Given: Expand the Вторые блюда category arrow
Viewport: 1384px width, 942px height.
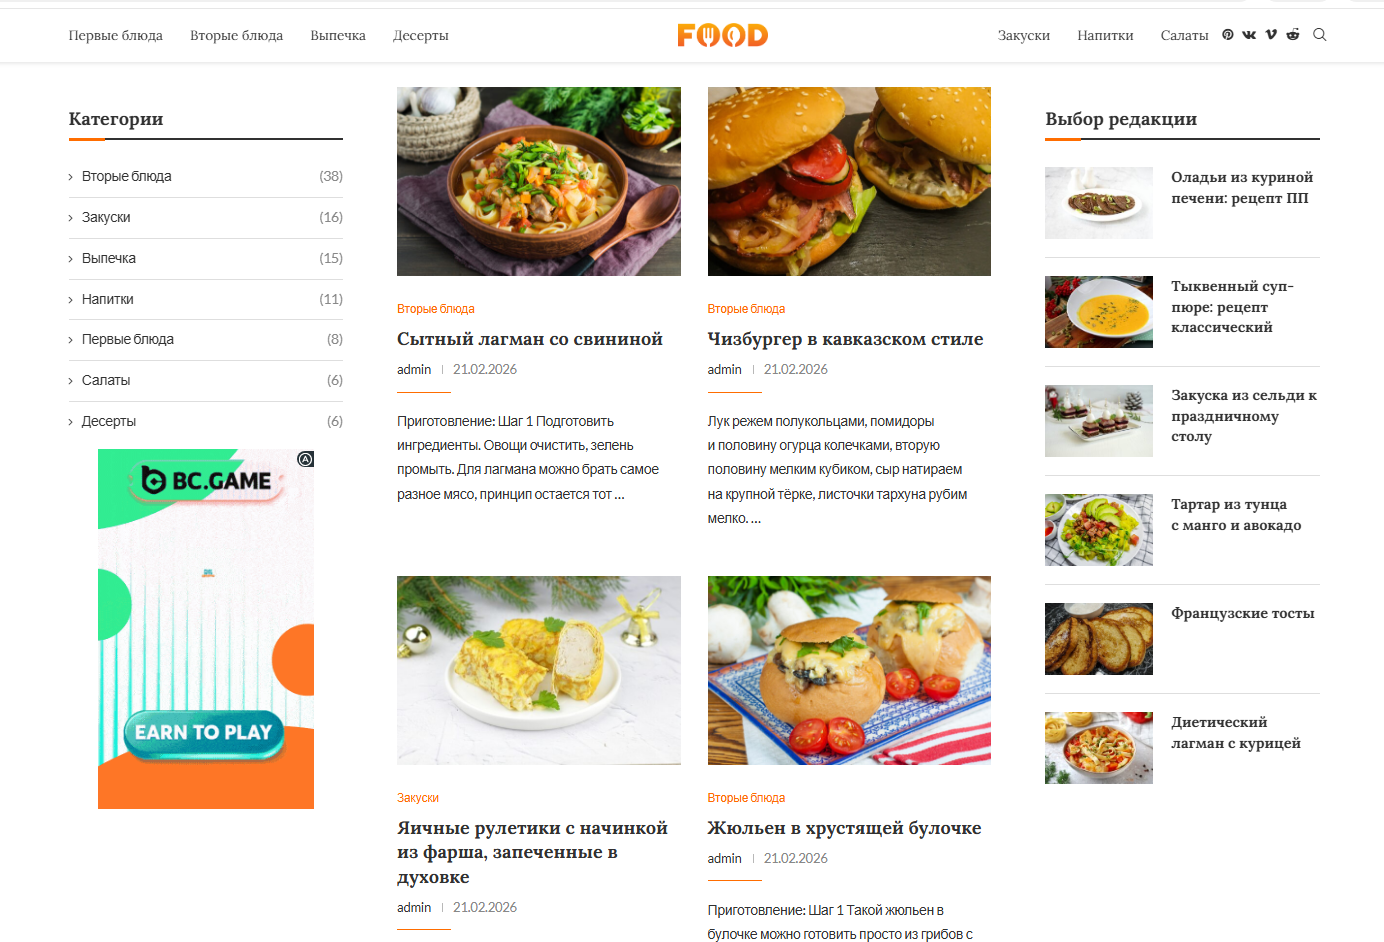Looking at the screenshot, I should coord(71,177).
